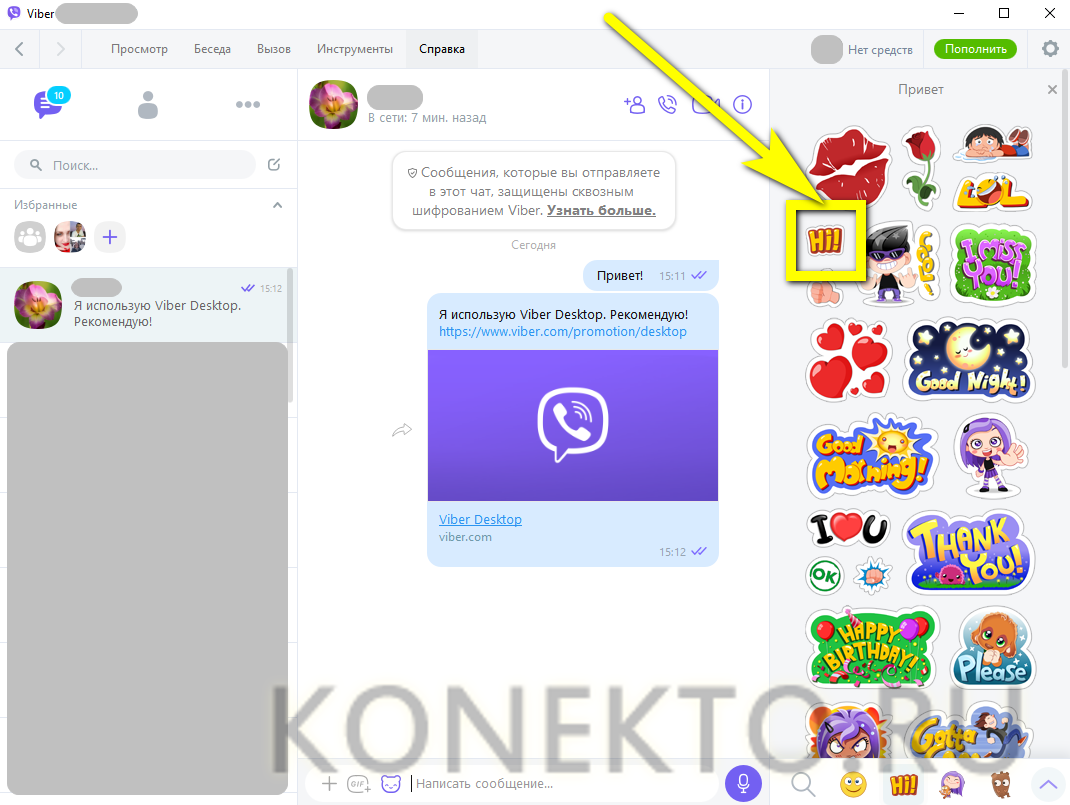The image size is (1070, 805).
Task: Send the red hearts sticker
Action: point(849,360)
